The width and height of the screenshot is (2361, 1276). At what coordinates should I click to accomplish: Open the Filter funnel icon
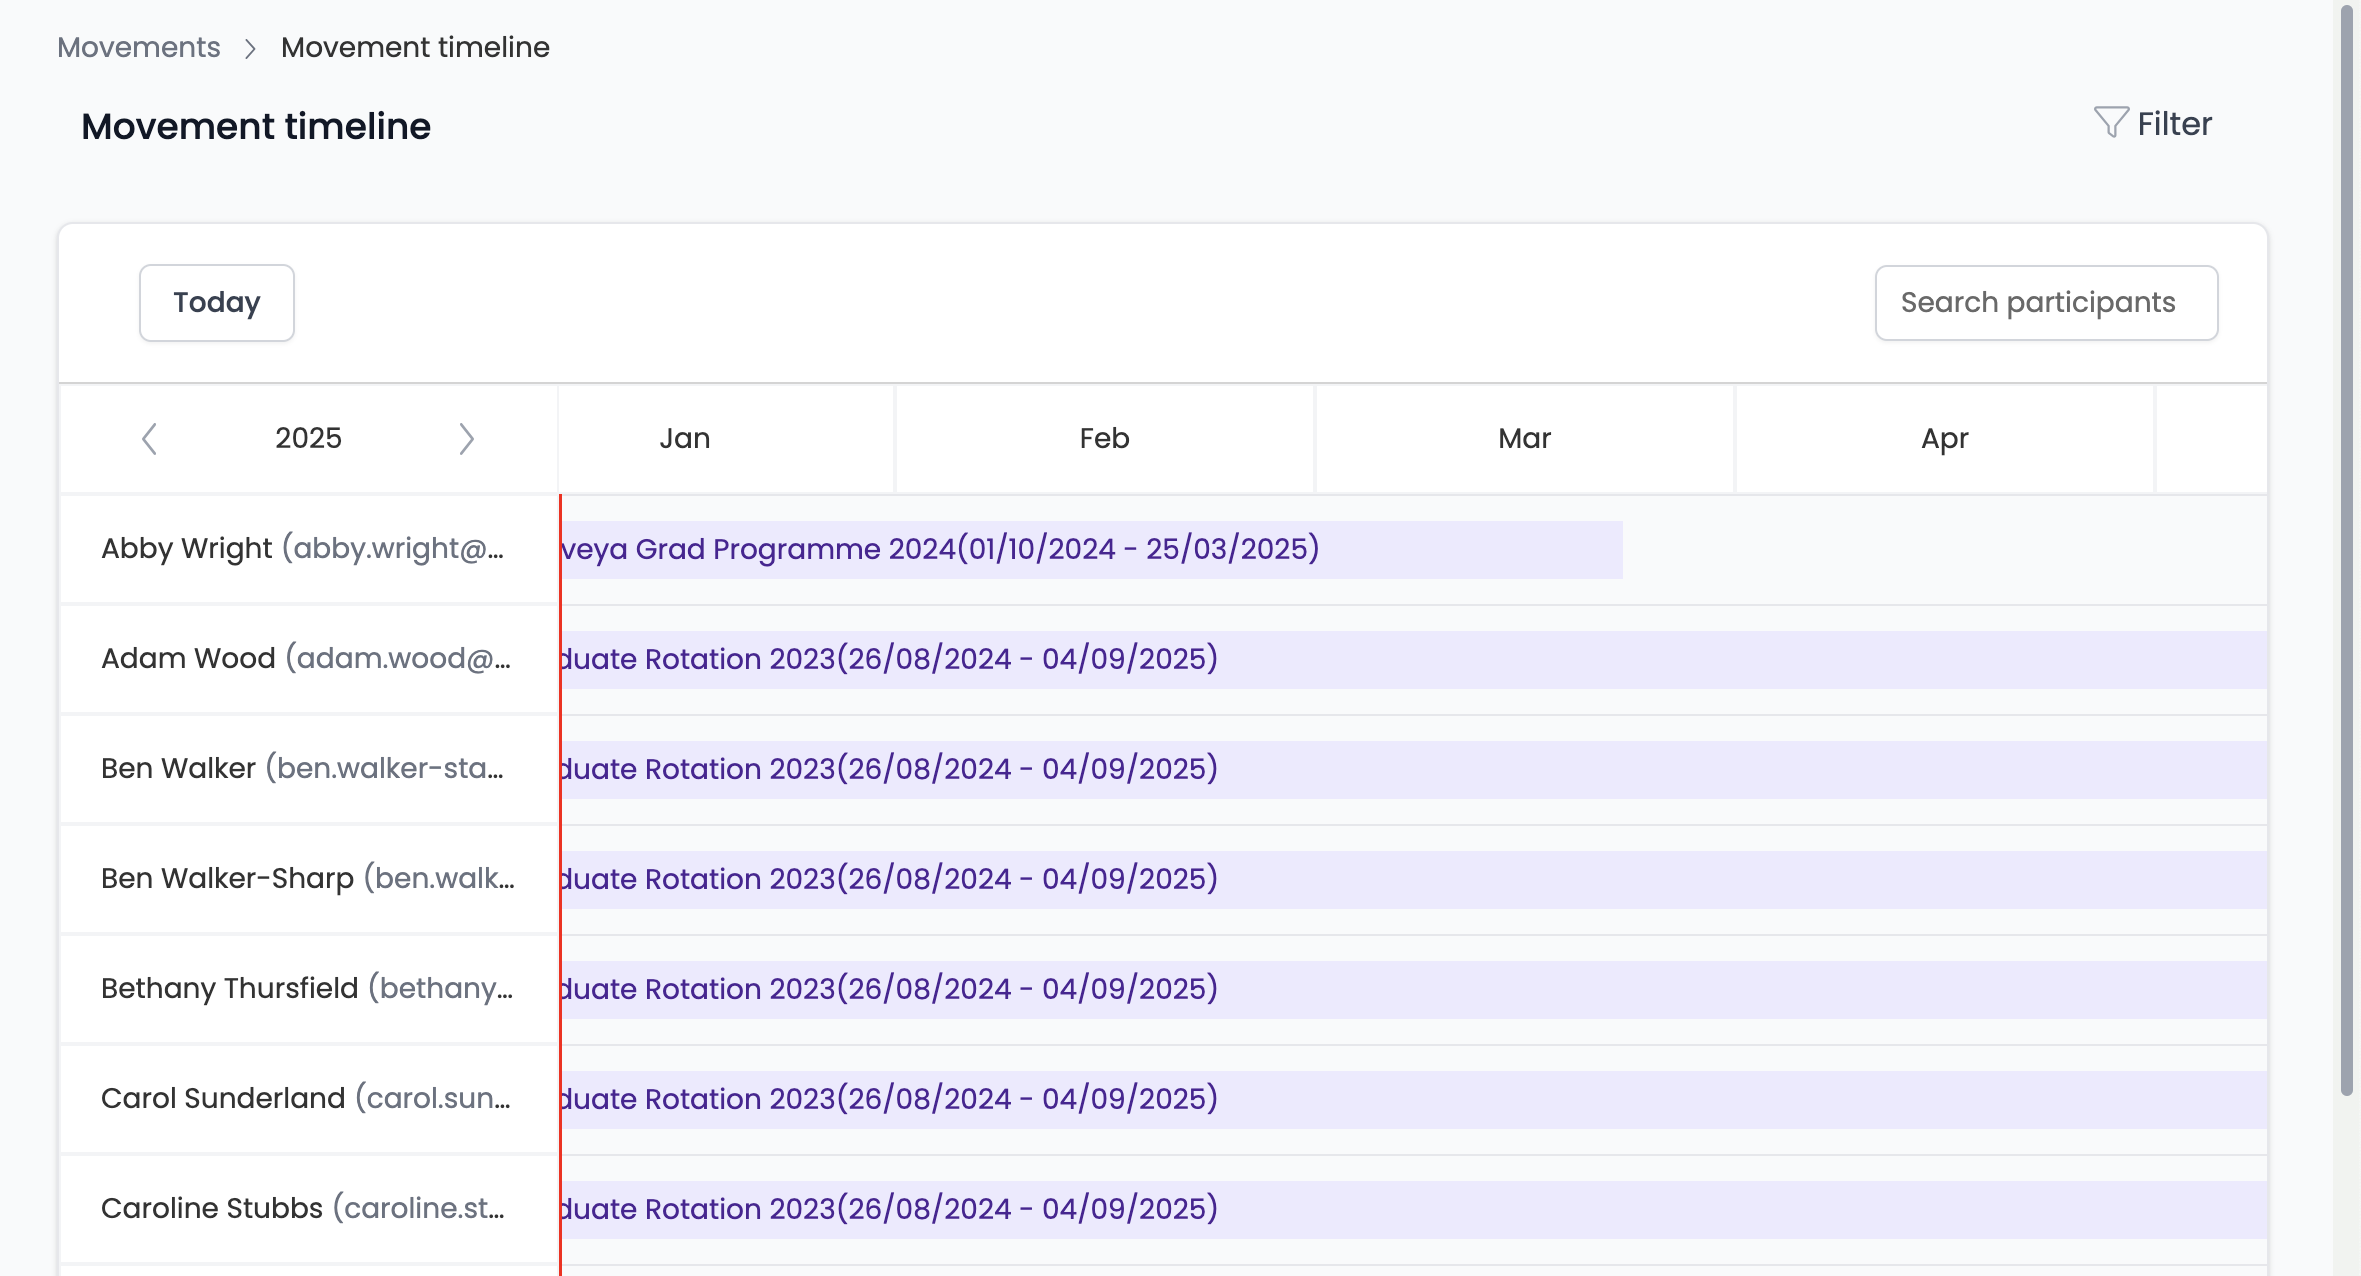pos(2110,123)
